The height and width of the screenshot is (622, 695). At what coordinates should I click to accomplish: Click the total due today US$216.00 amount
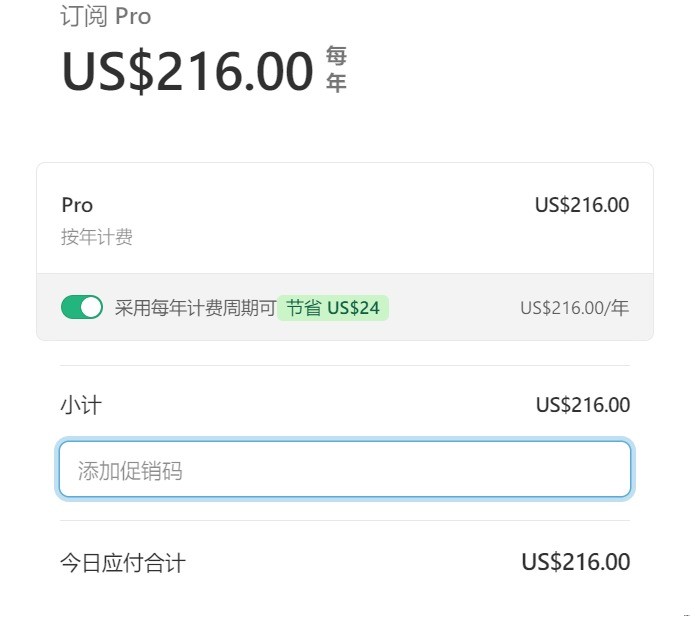[x=575, y=562]
